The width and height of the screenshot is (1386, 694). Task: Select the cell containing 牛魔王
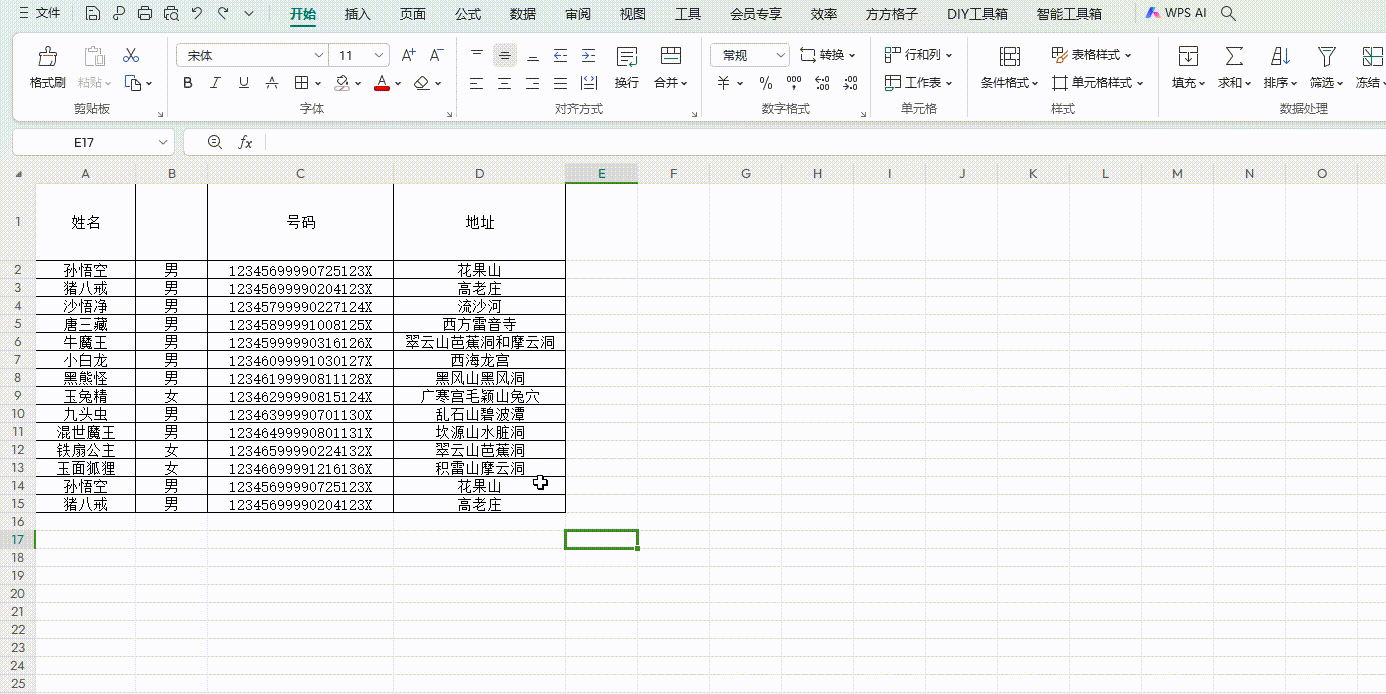(85, 342)
